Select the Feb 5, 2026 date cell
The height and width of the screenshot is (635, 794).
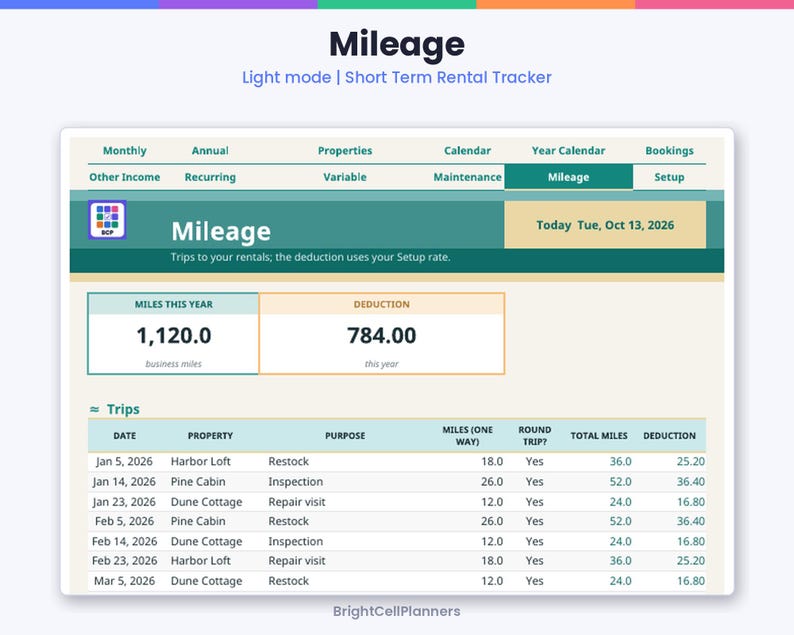point(125,521)
